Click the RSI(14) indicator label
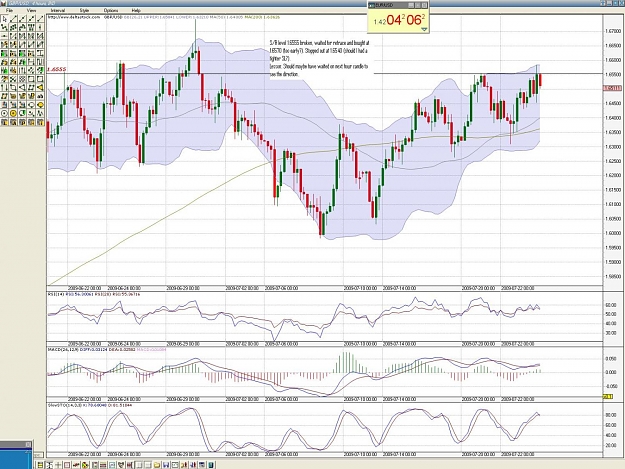This screenshot has height=469, width=625. point(53,294)
